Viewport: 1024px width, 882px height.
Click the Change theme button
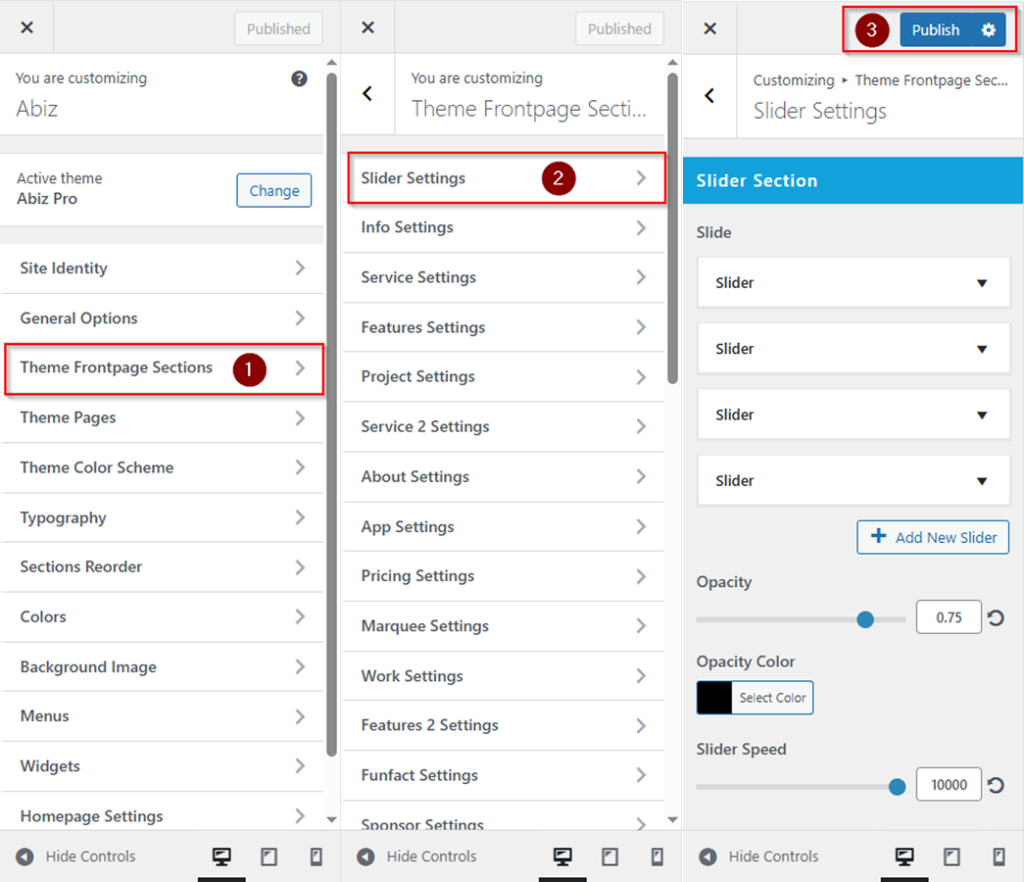click(x=274, y=190)
